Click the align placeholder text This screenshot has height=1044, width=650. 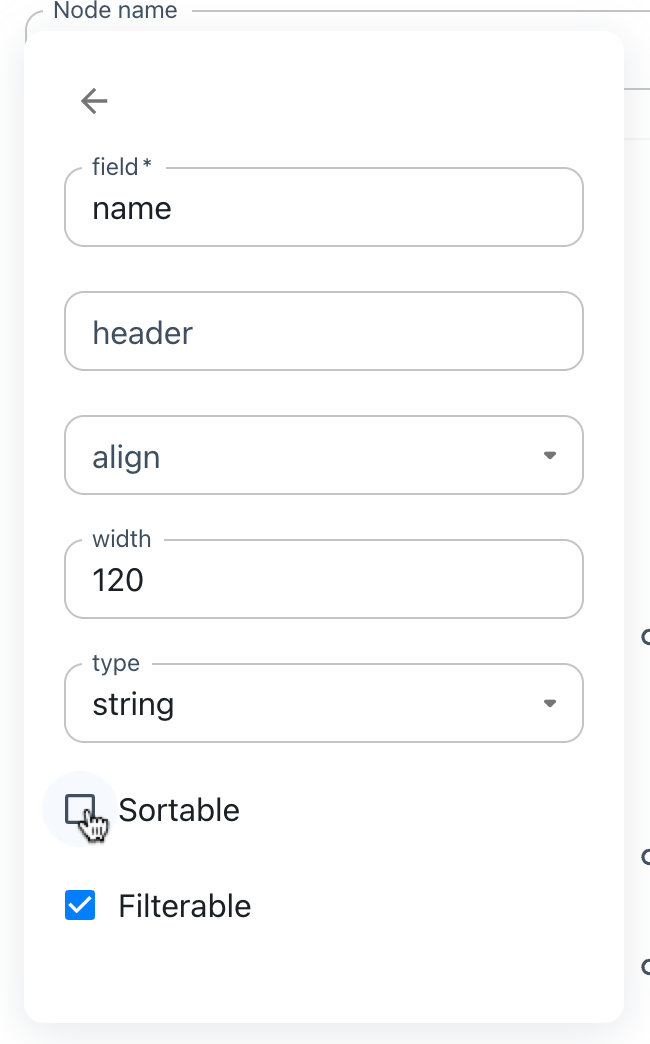tap(126, 455)
